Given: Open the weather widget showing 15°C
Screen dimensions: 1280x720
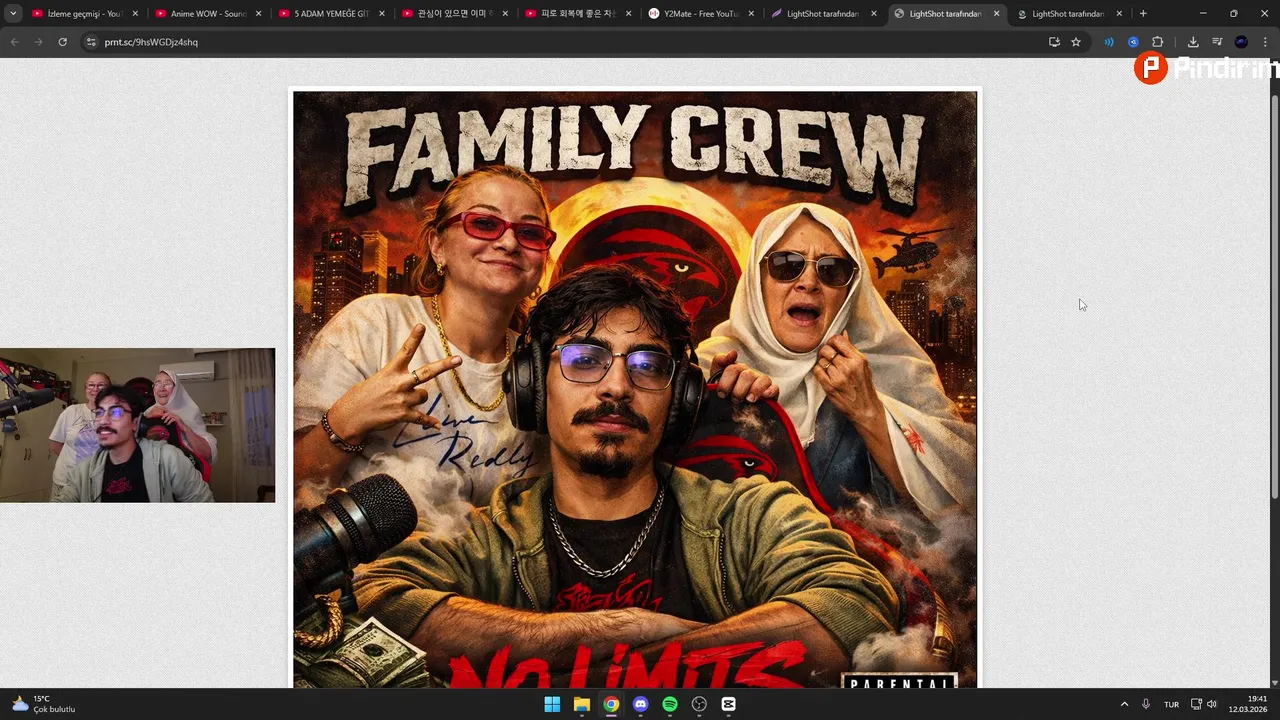Looking at the screenshot, I should pos(44,704).
